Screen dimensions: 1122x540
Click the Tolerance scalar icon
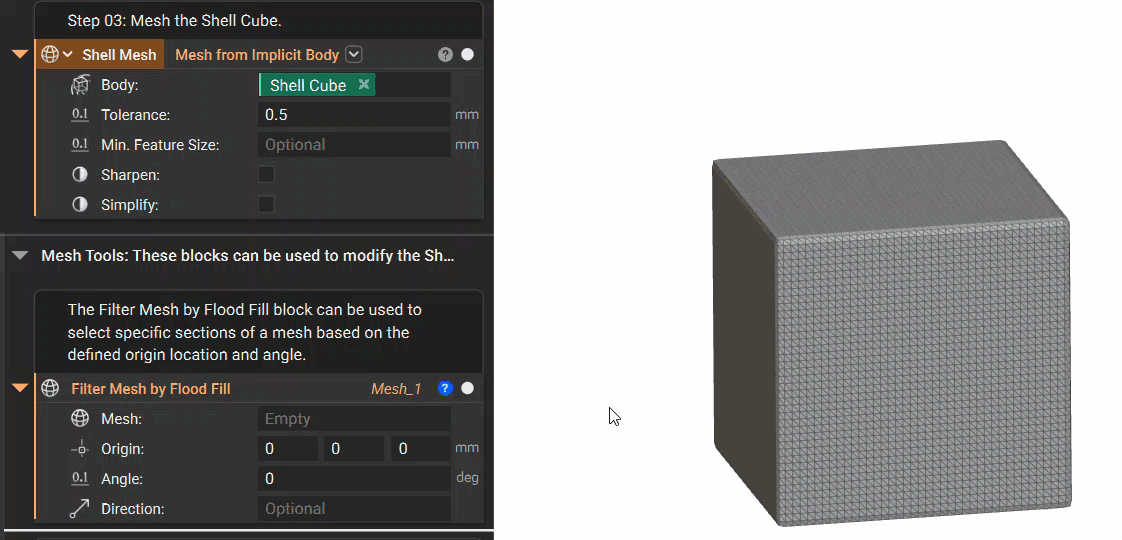[80, 114]
